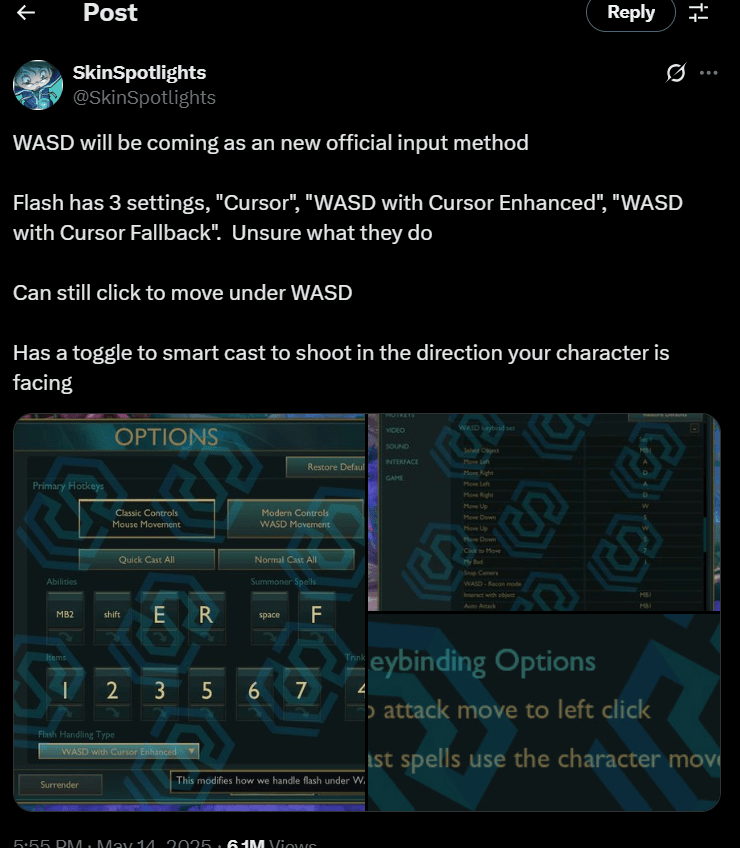Select Modern Controls WASD Movement option

[x=295, y=519]
